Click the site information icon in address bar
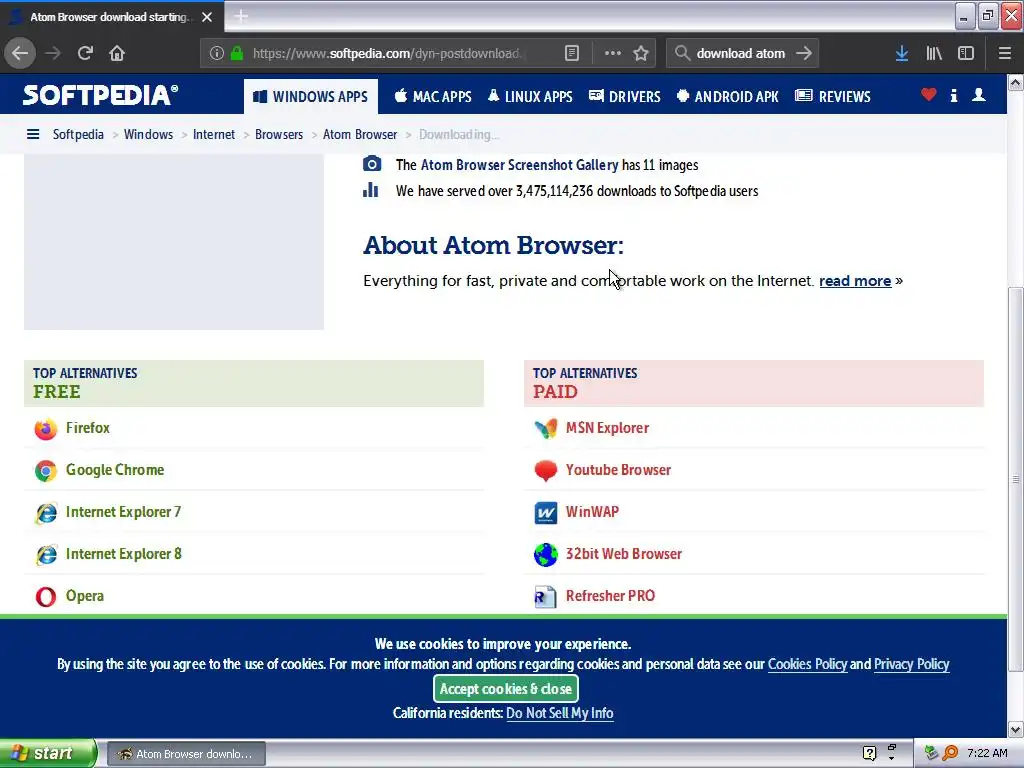 [217, 53]
